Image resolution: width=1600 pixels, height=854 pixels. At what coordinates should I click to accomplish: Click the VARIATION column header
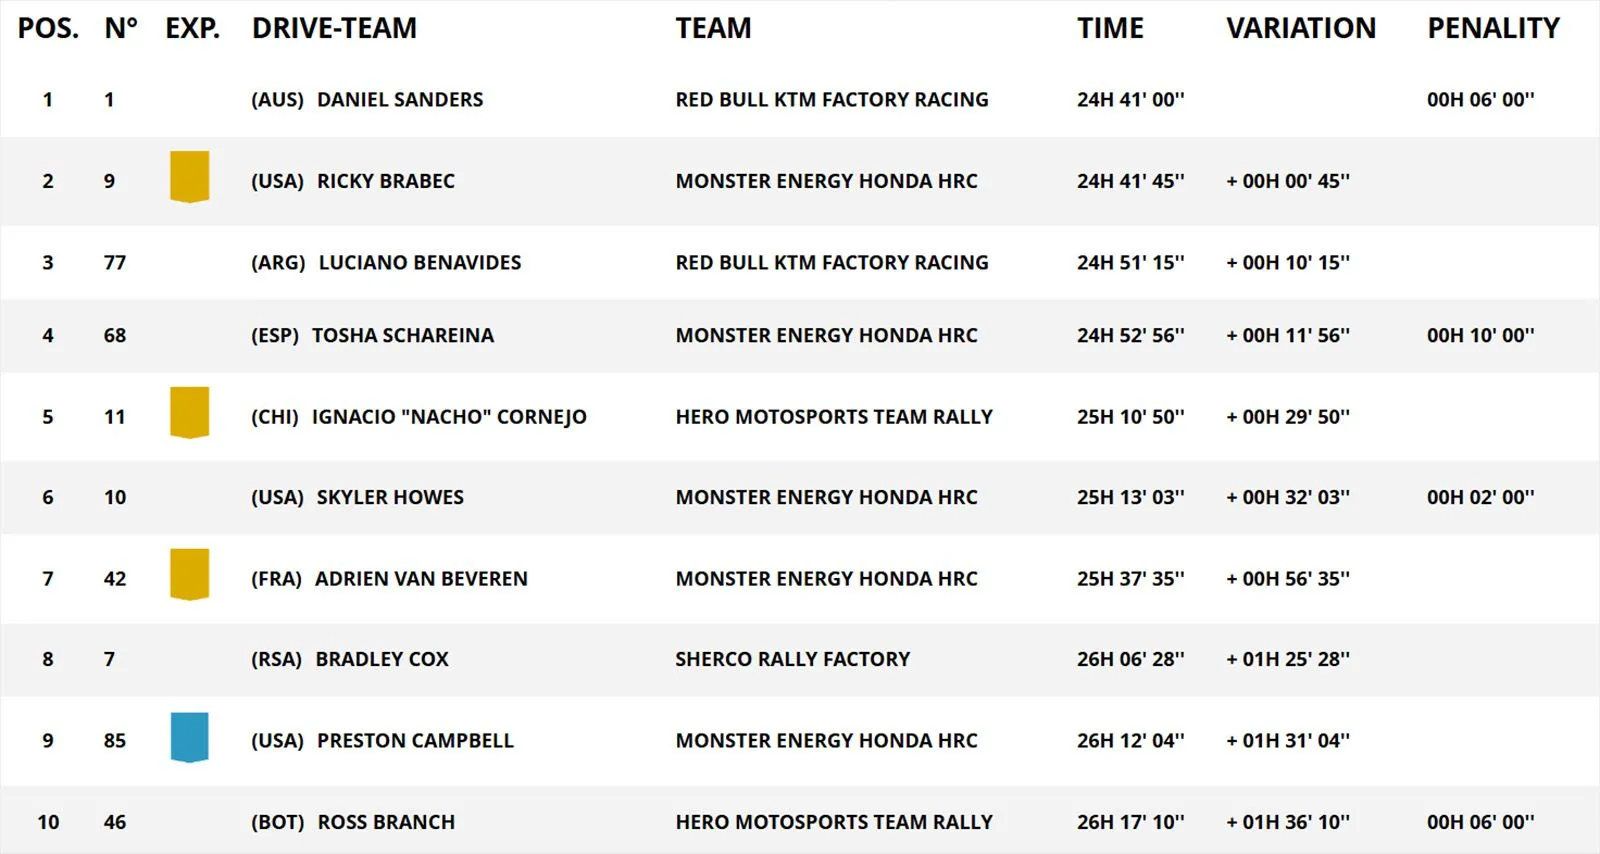[x=1301, y=28]
